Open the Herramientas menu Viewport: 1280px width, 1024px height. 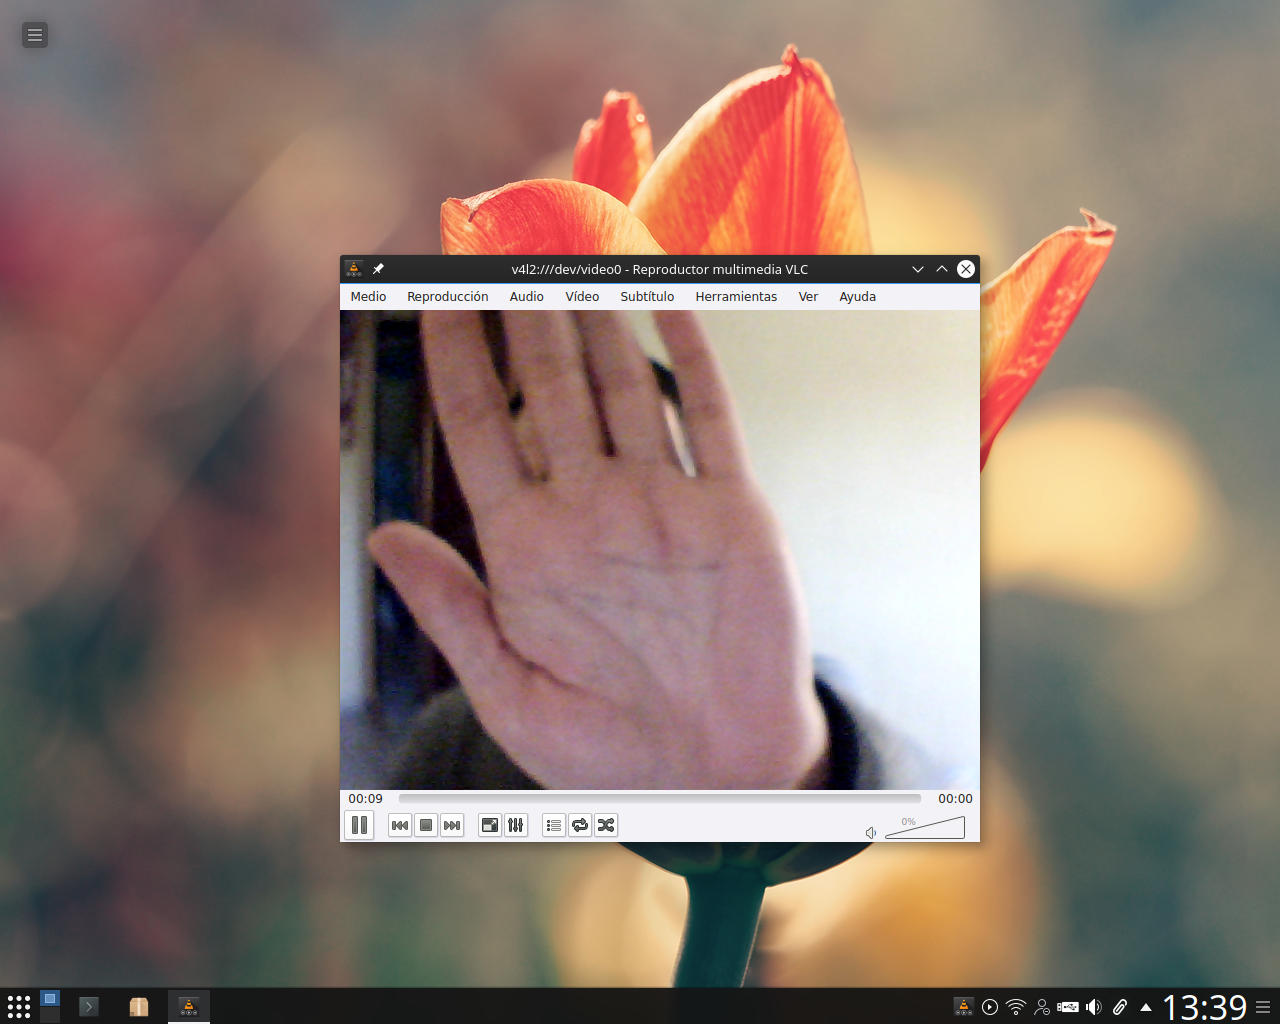pyautogui.click(x=736, y=297)
